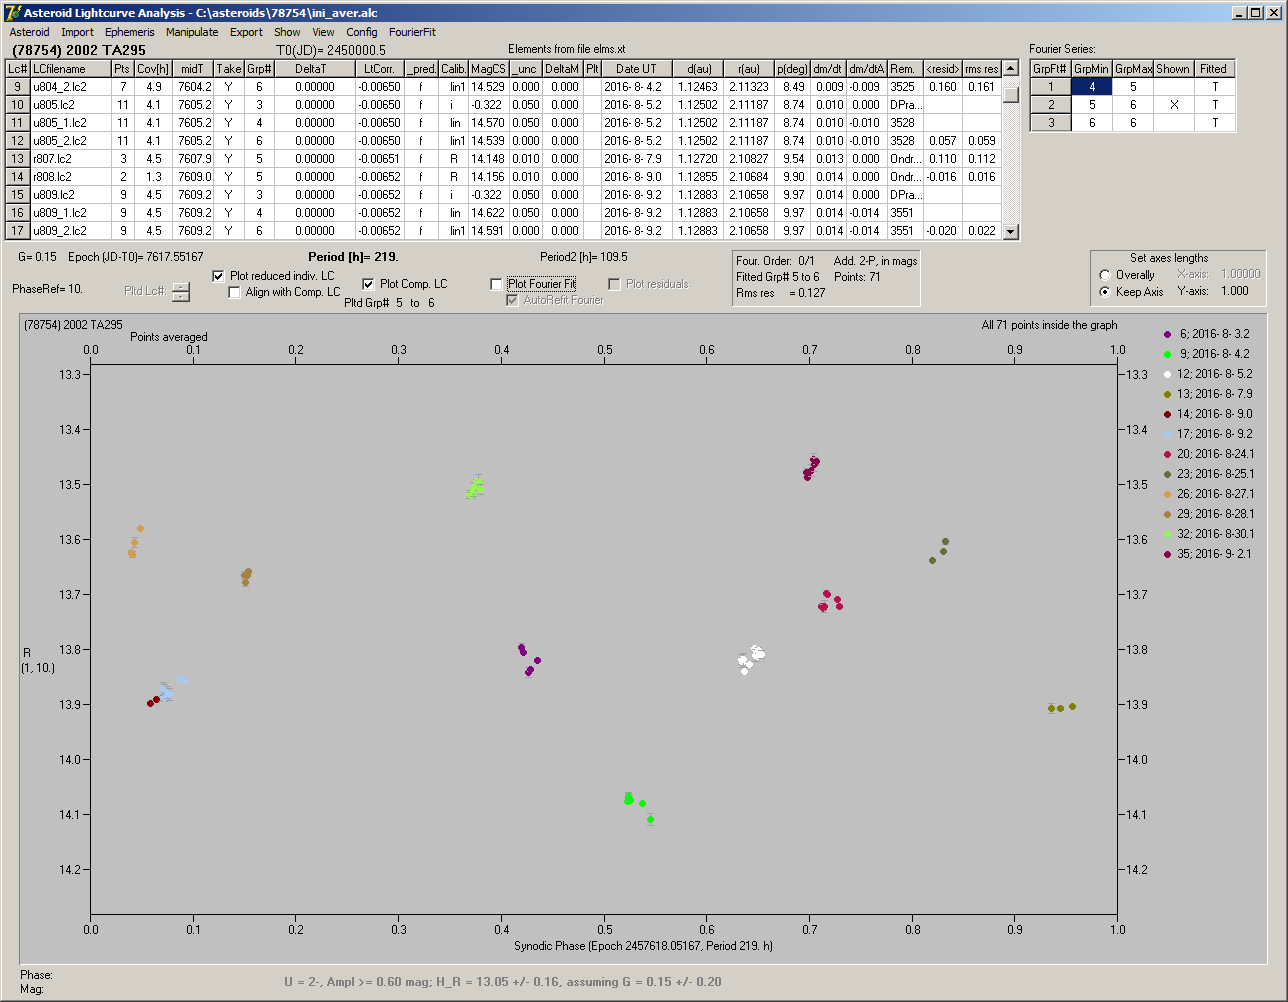Open the Config menu
Viewport: 1288px width, 1002px height.
click(x=362, y=32)
